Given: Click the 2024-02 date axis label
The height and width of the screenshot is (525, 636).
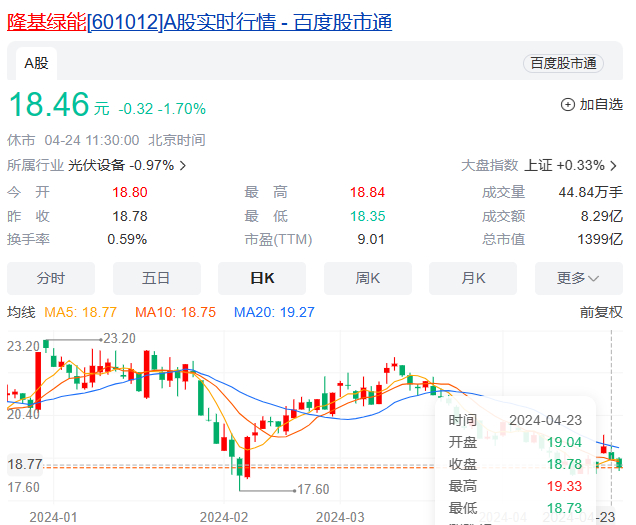Looking at the screenshot, I should (224, 517).
